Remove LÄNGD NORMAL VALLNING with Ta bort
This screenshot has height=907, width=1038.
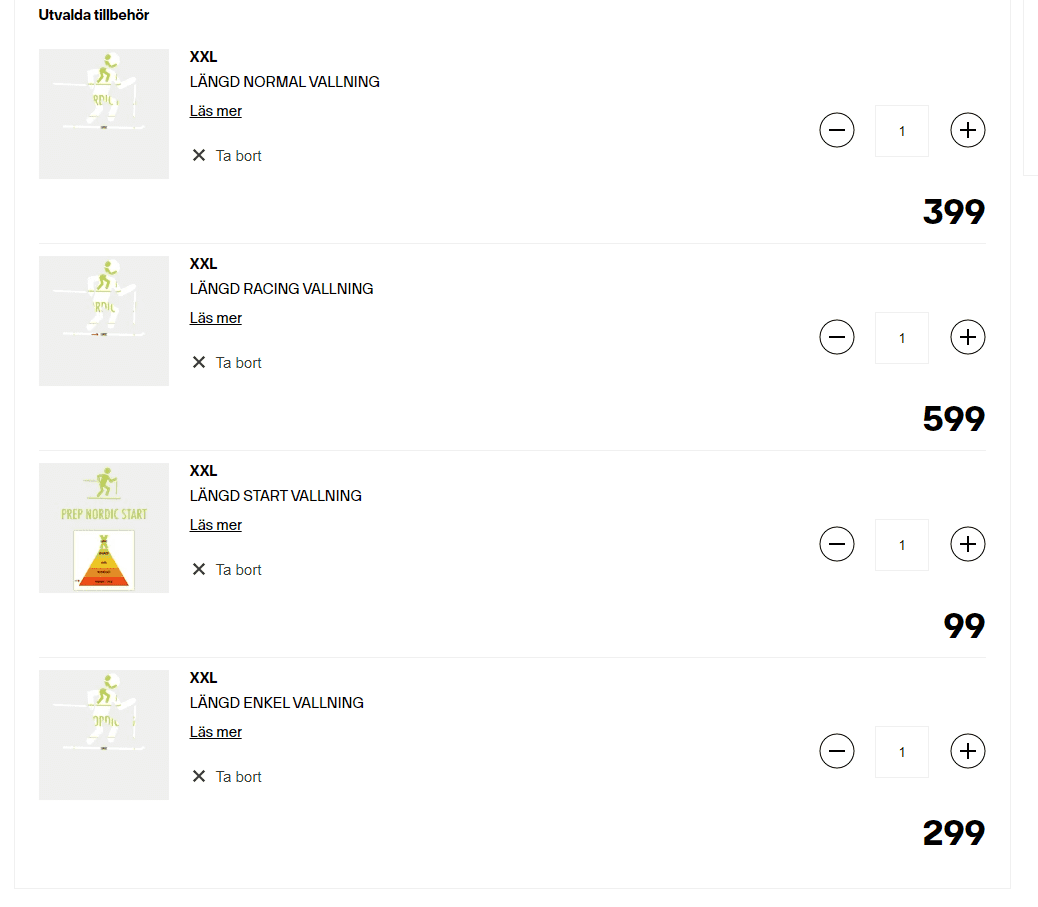(227, 156)
